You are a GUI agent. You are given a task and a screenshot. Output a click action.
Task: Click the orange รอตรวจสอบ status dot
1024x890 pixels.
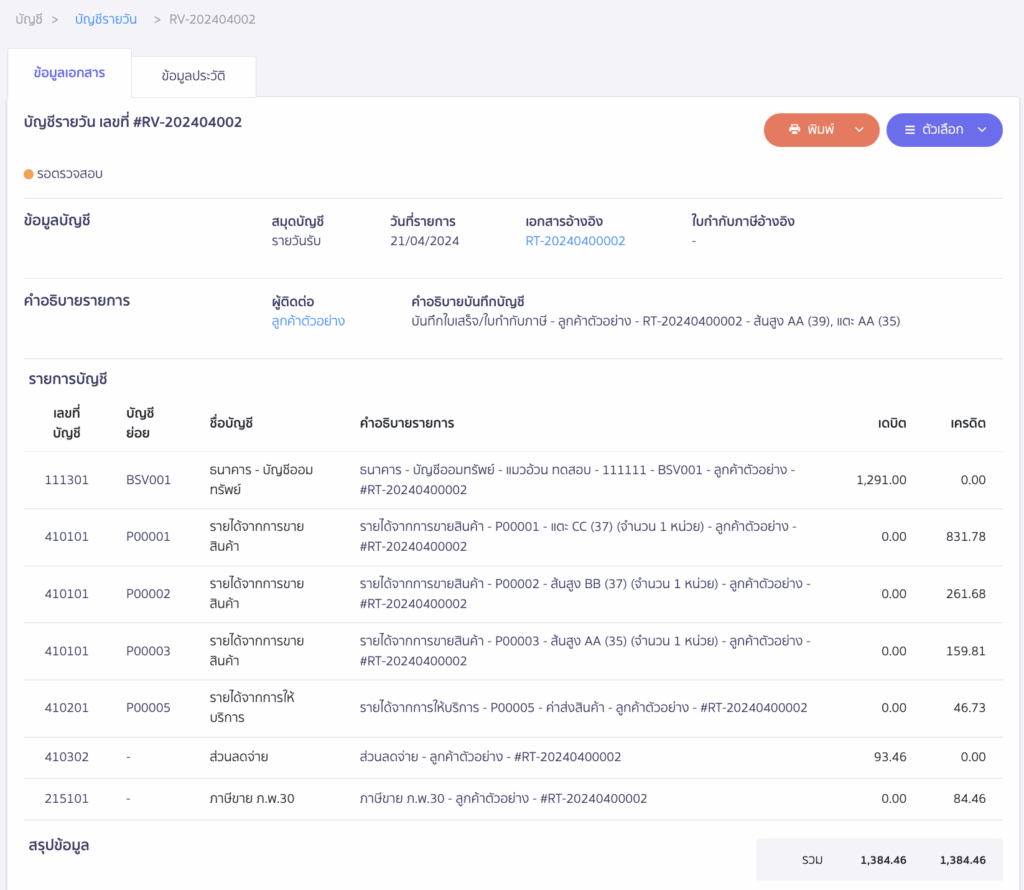click(29, 174)
